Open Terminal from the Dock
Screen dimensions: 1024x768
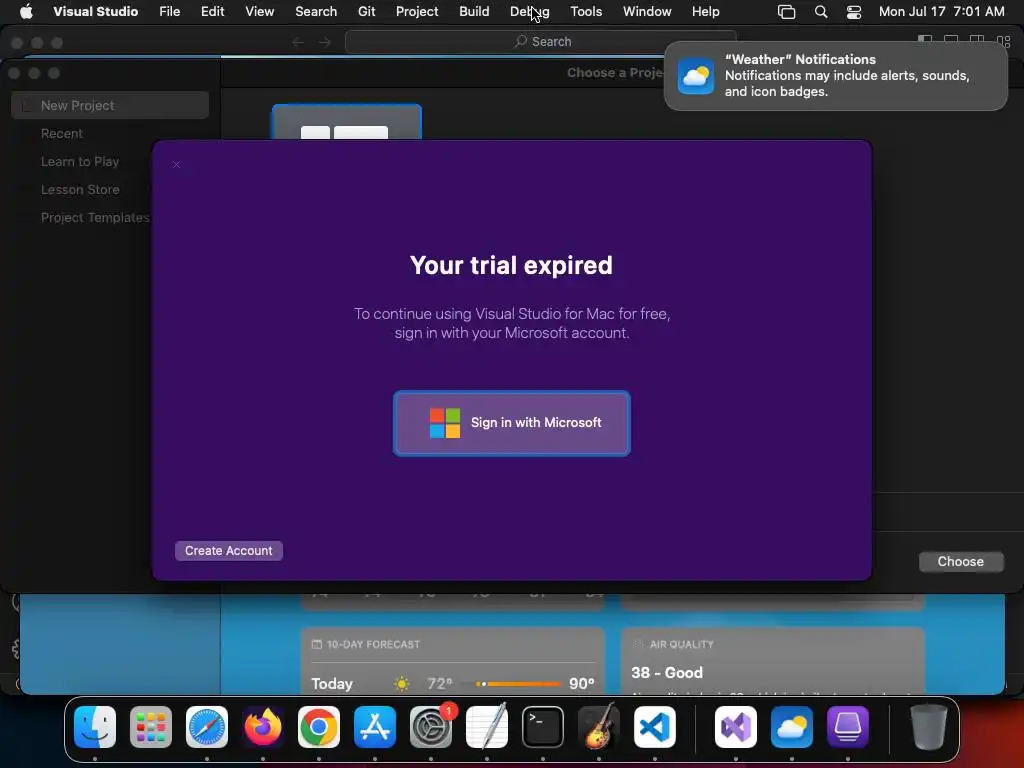[x=543, y=727]
